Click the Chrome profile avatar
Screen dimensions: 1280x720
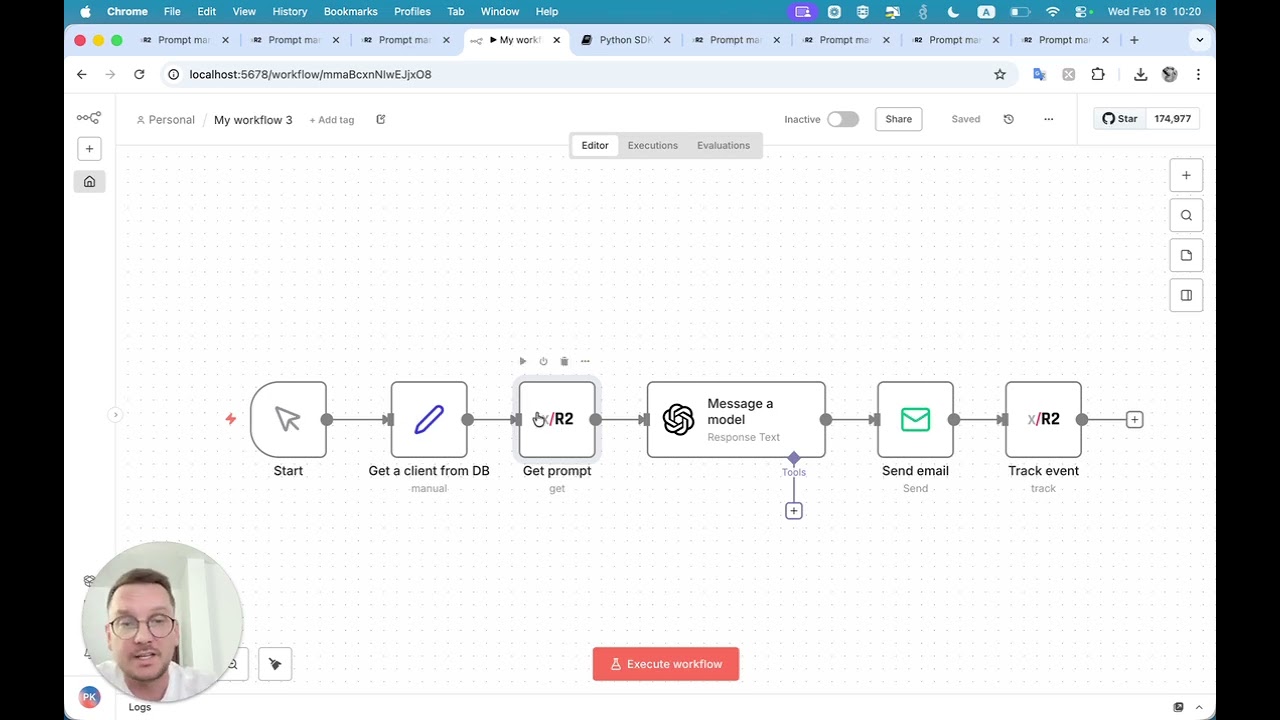(1170, 74)
